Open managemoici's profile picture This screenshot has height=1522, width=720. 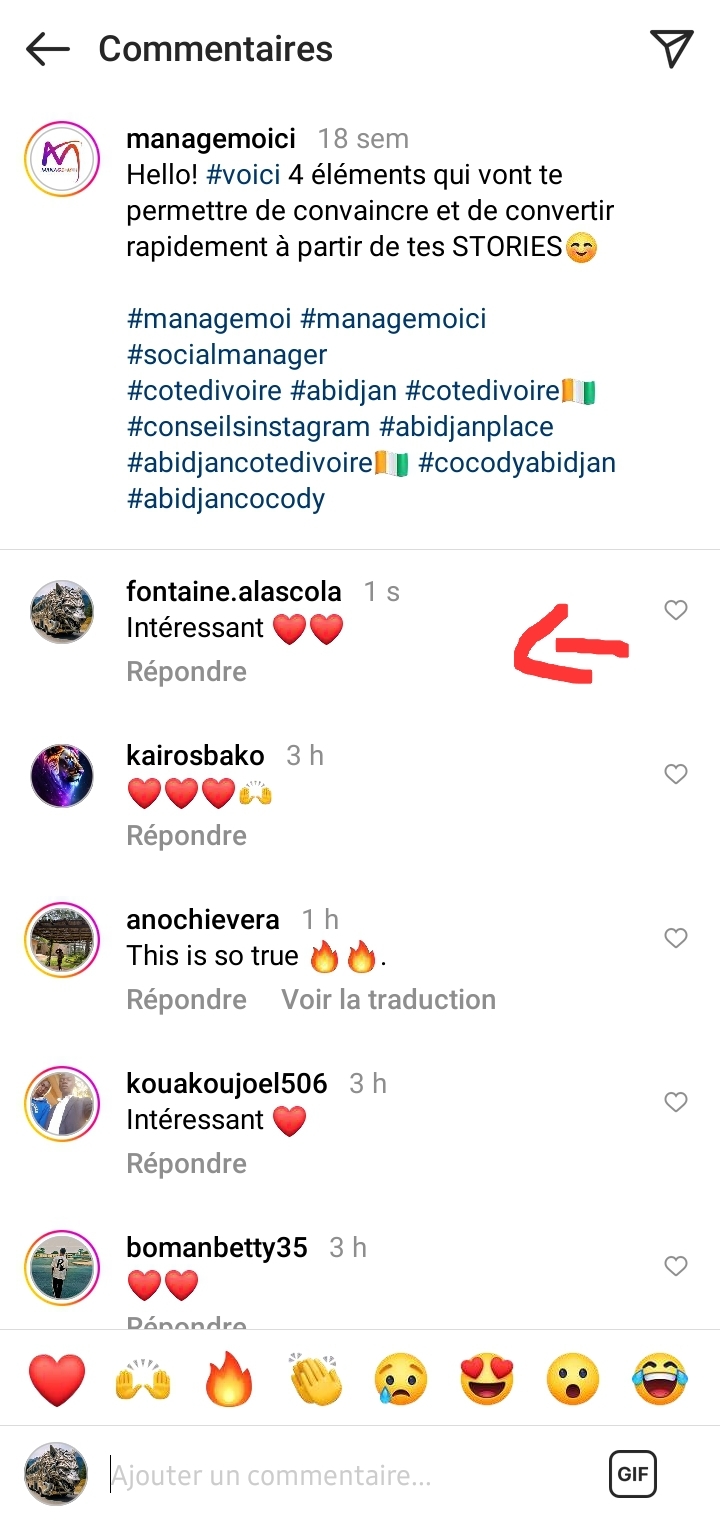62,159
